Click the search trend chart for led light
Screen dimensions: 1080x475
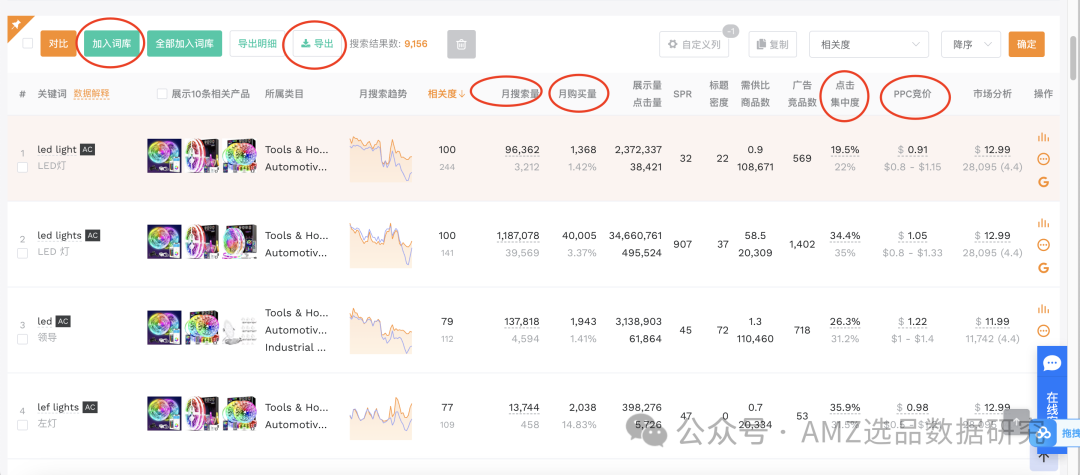tap(381, 158)
